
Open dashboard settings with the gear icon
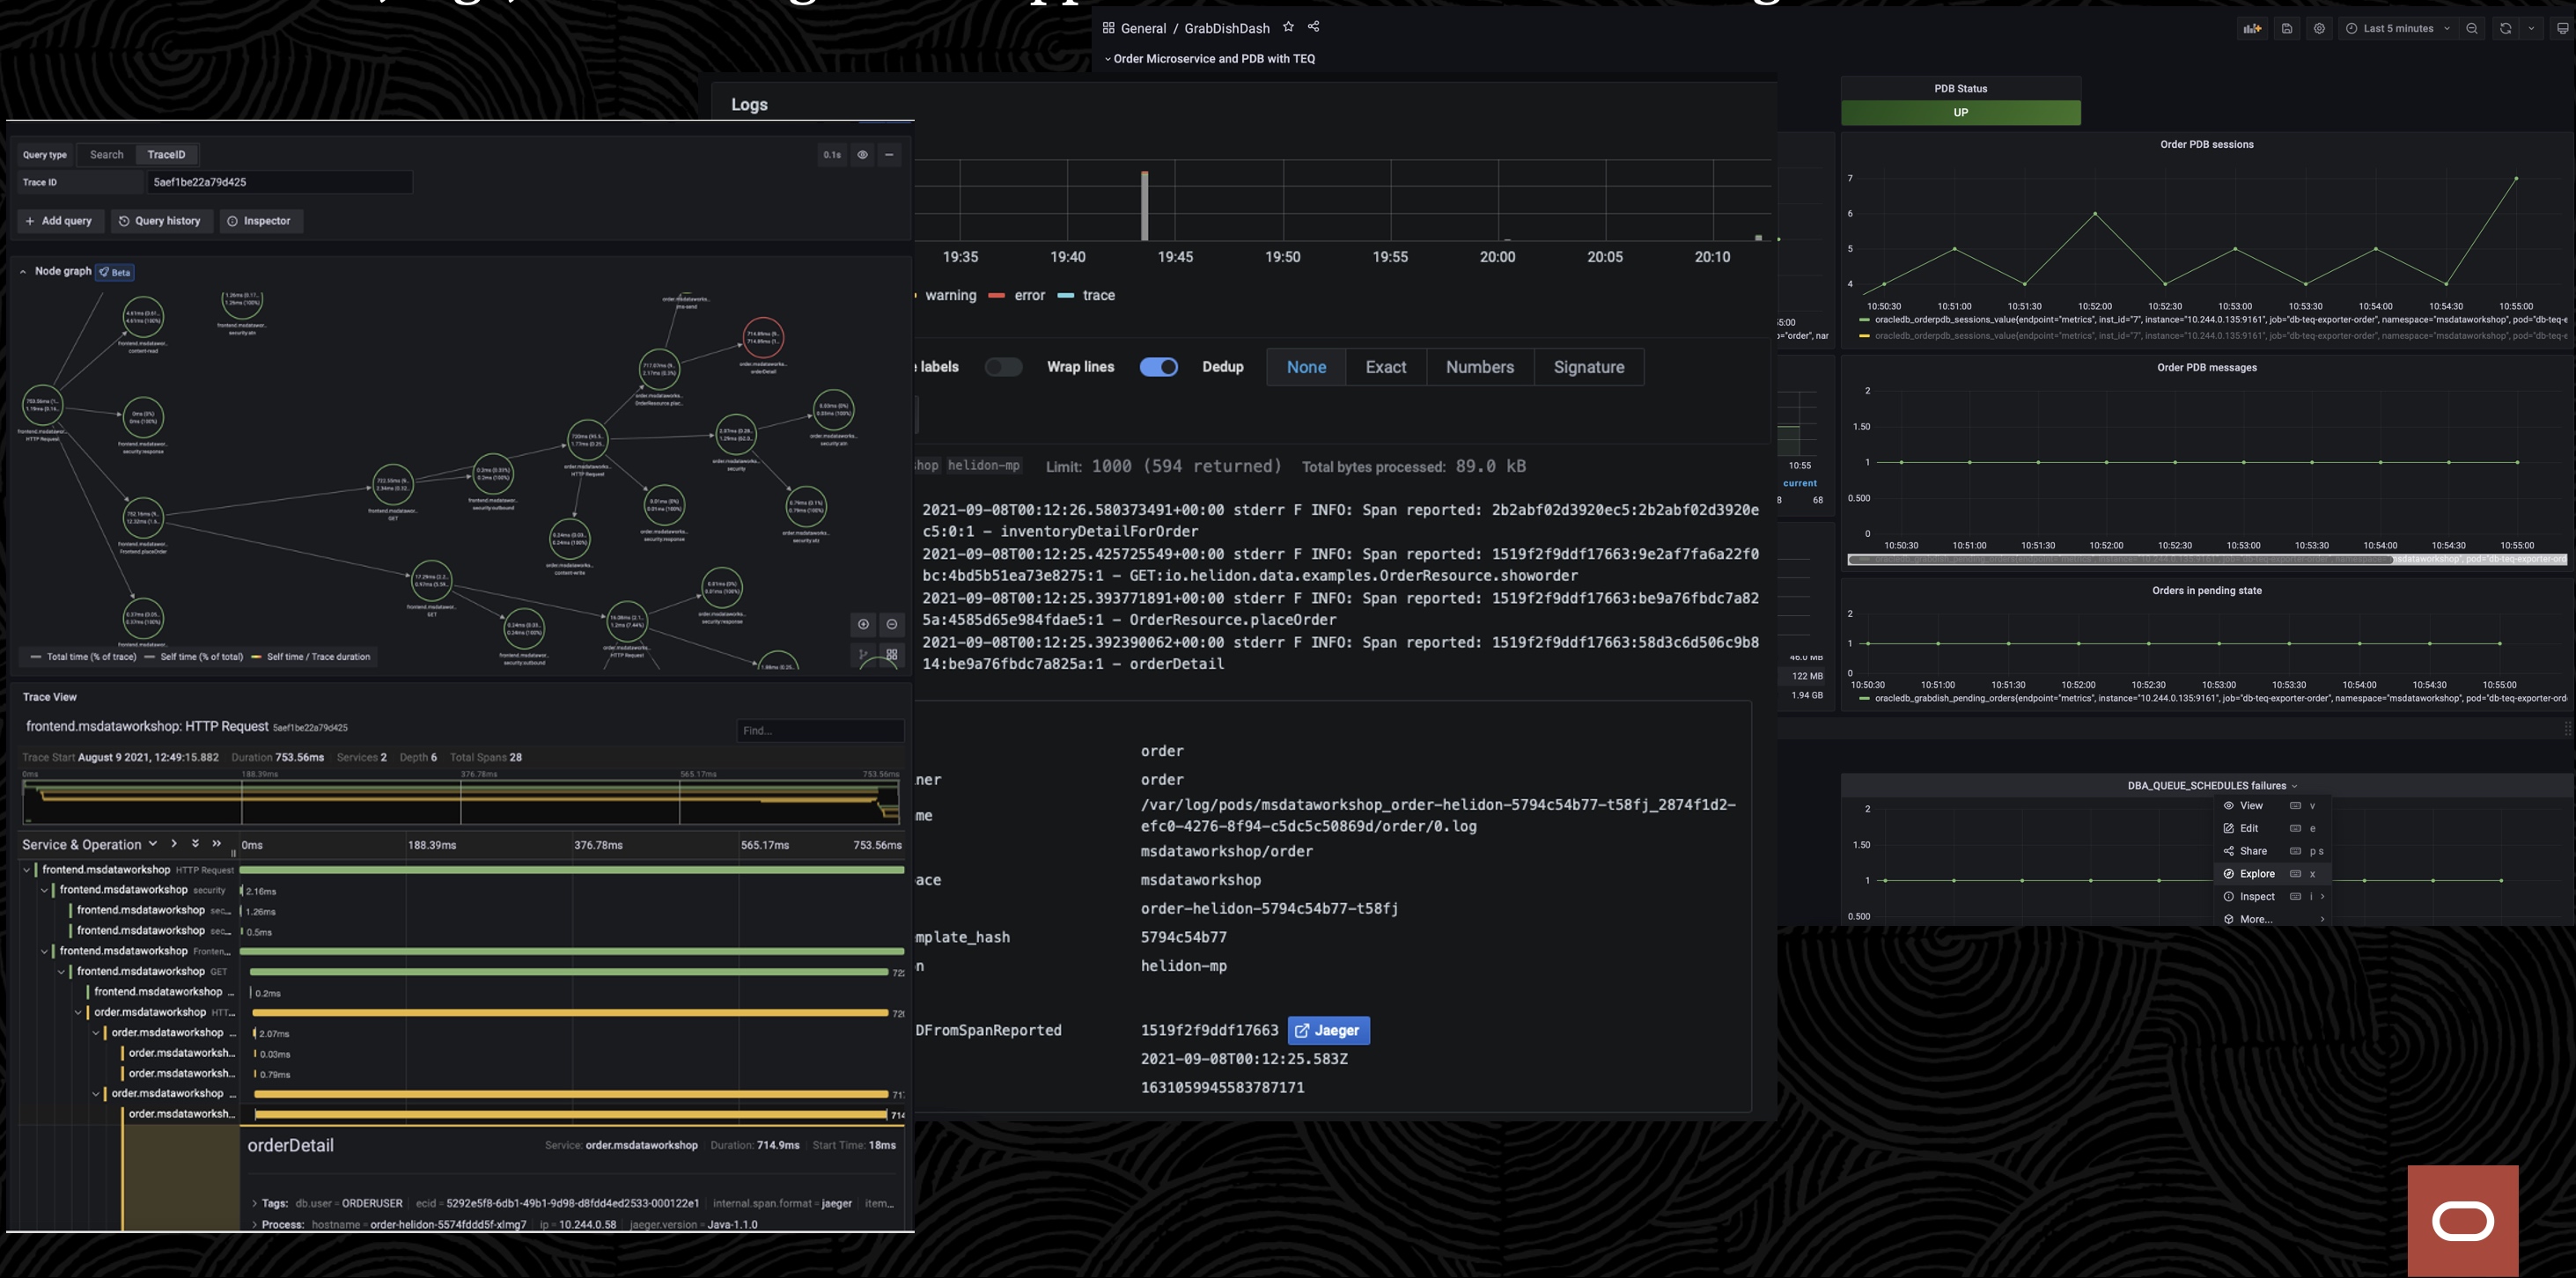(x=2318, y=28)
